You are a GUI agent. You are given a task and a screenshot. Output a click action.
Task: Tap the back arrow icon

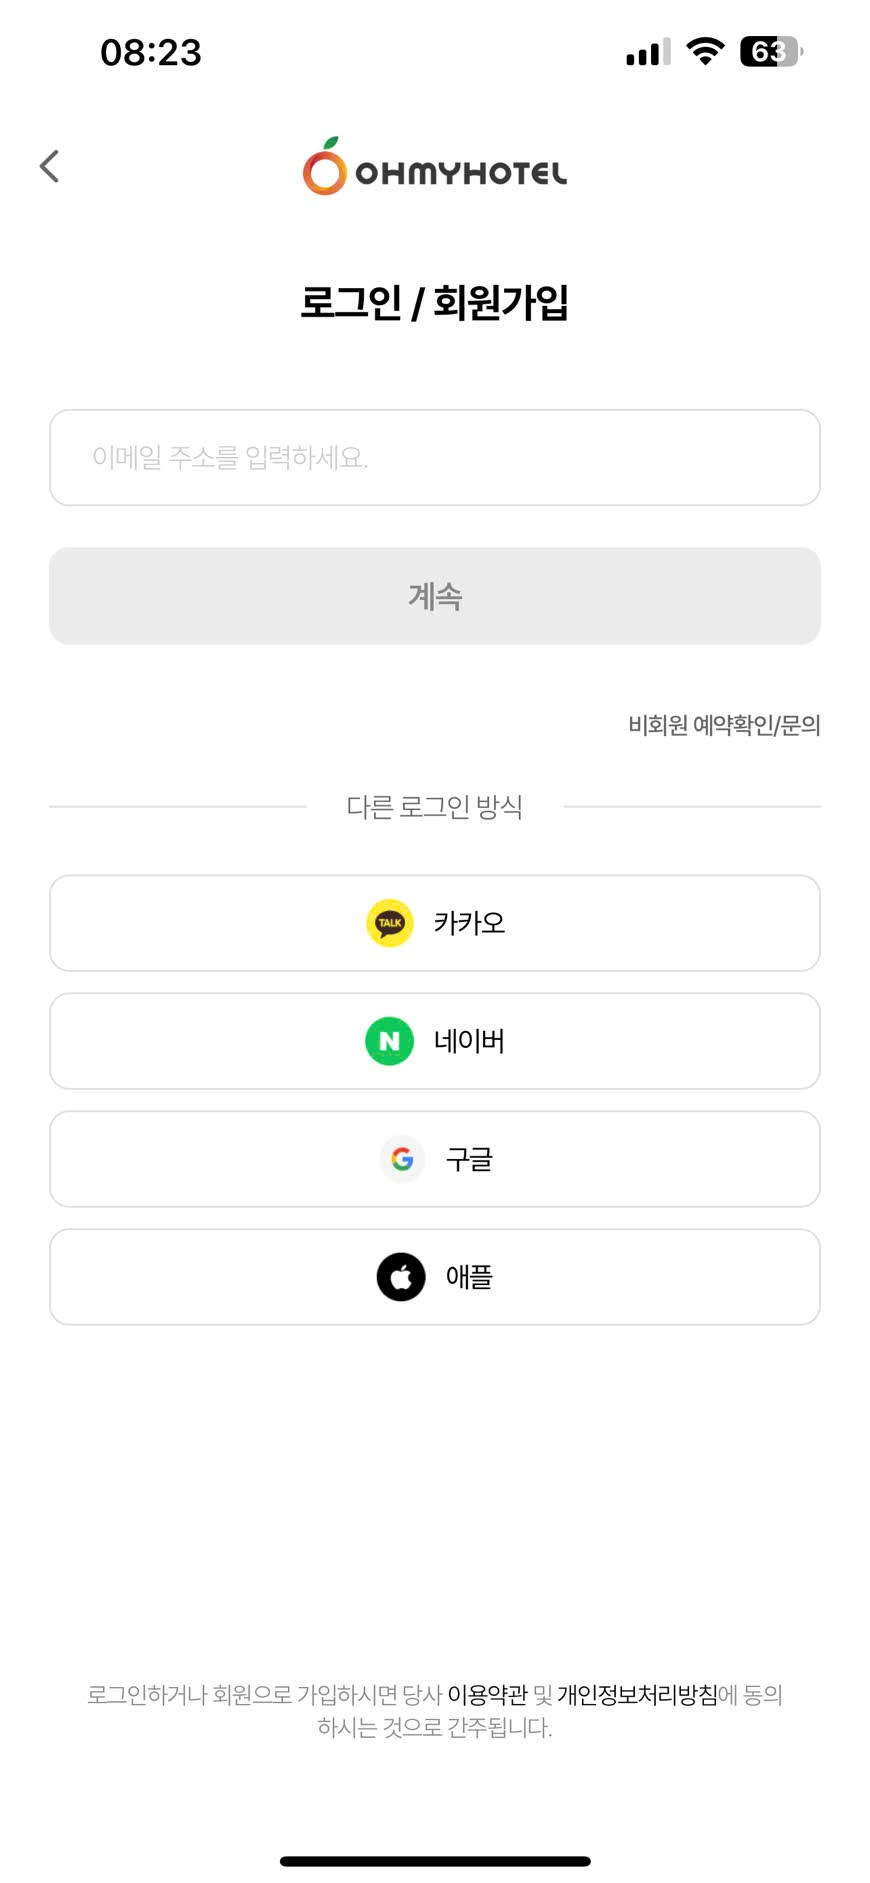[x=49, y=166]
